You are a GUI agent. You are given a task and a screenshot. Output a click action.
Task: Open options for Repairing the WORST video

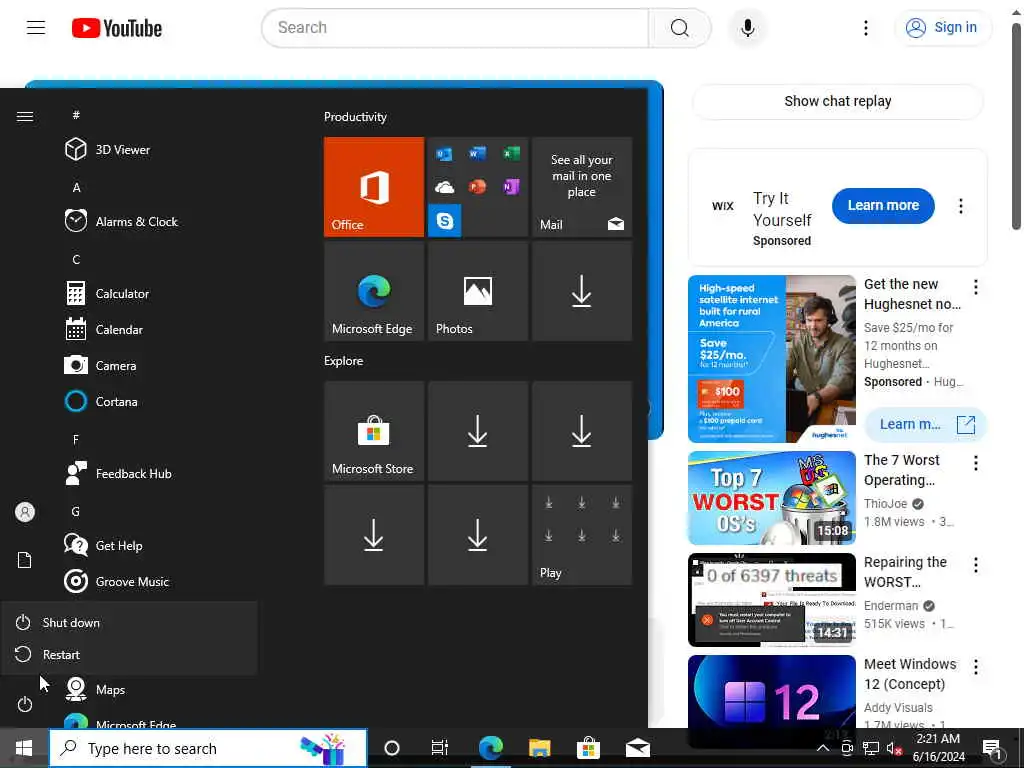click(x=975, y=565)
